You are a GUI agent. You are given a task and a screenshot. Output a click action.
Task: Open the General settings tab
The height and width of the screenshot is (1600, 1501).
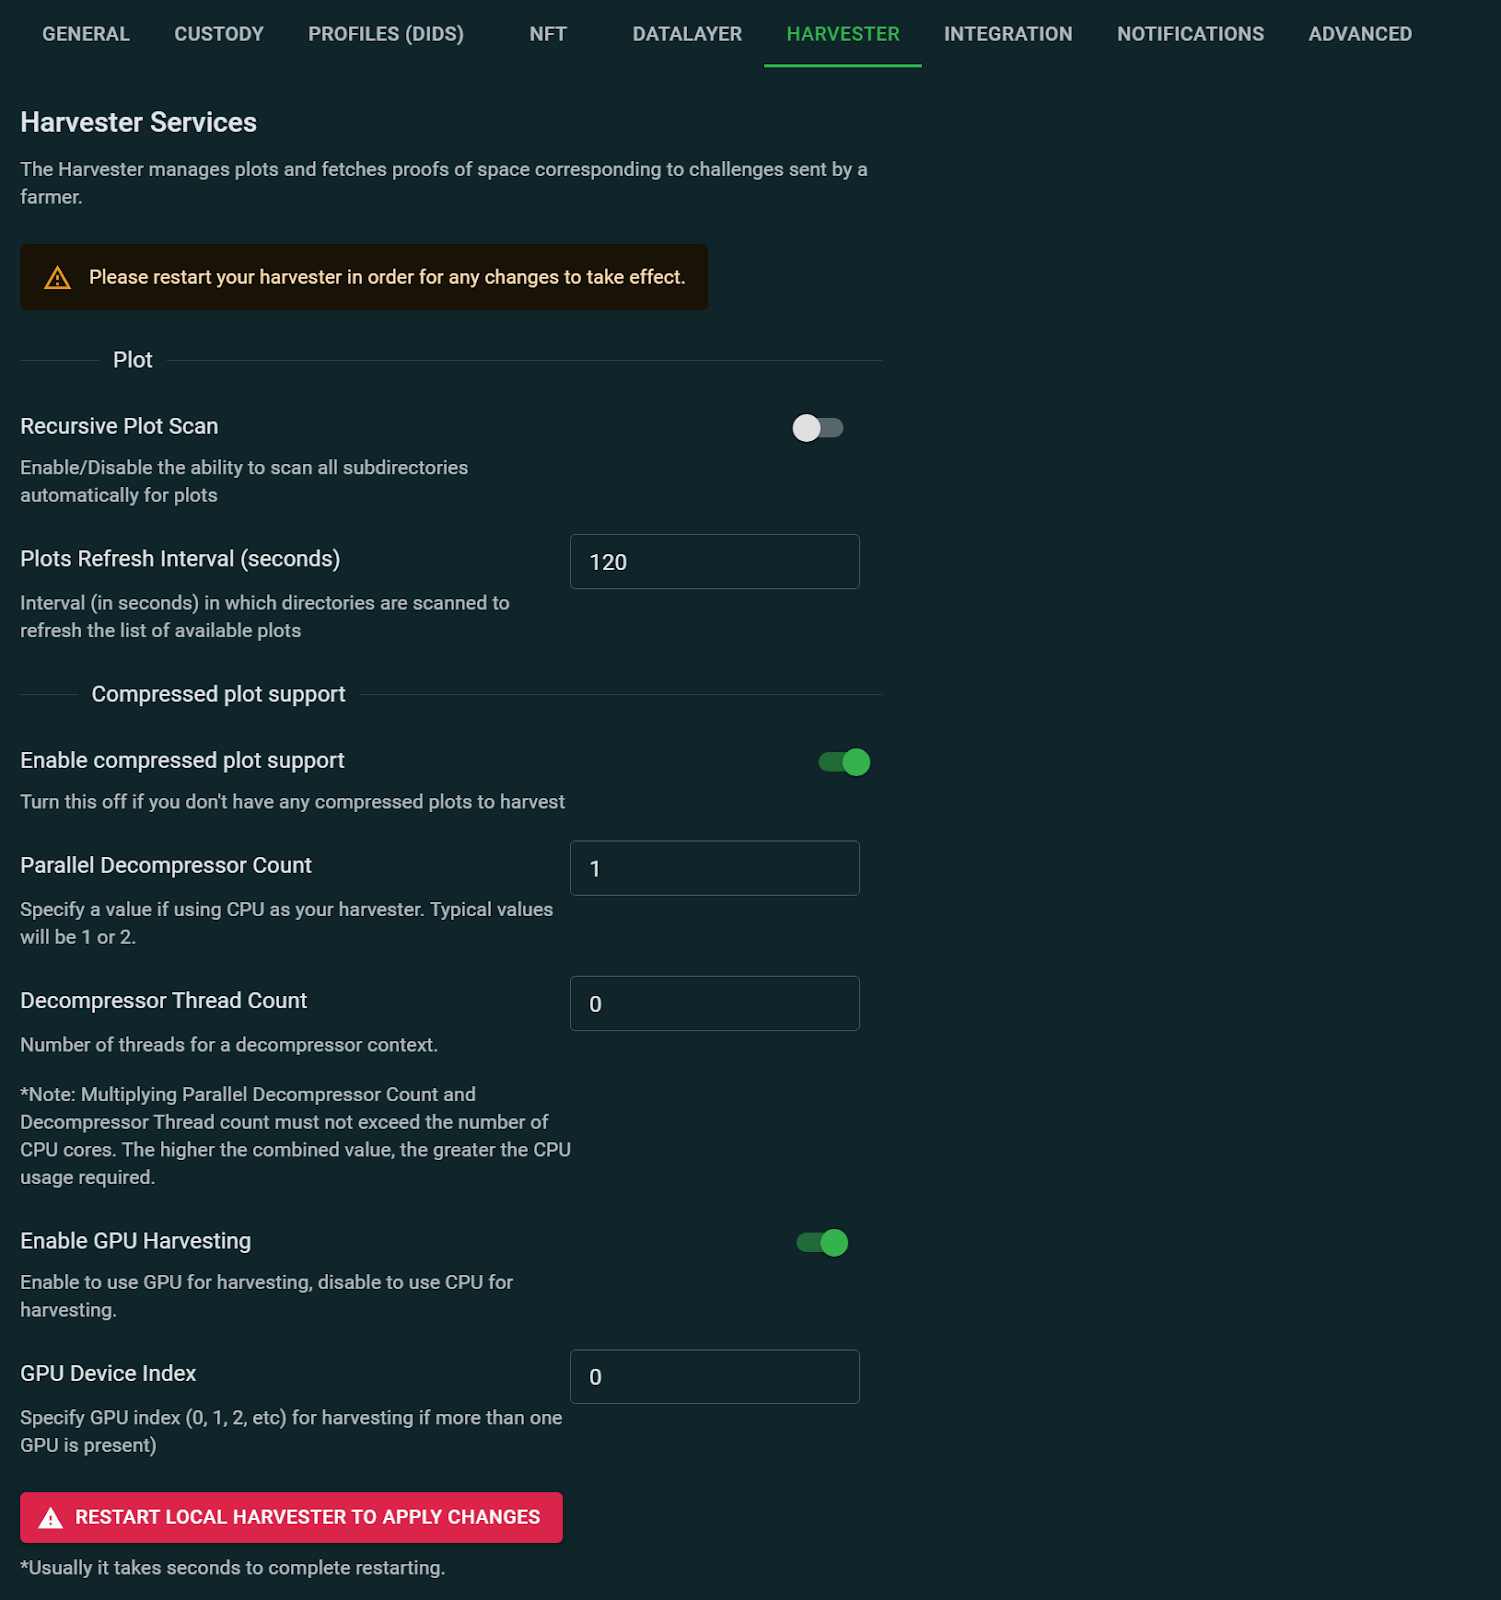coord(86,34)
